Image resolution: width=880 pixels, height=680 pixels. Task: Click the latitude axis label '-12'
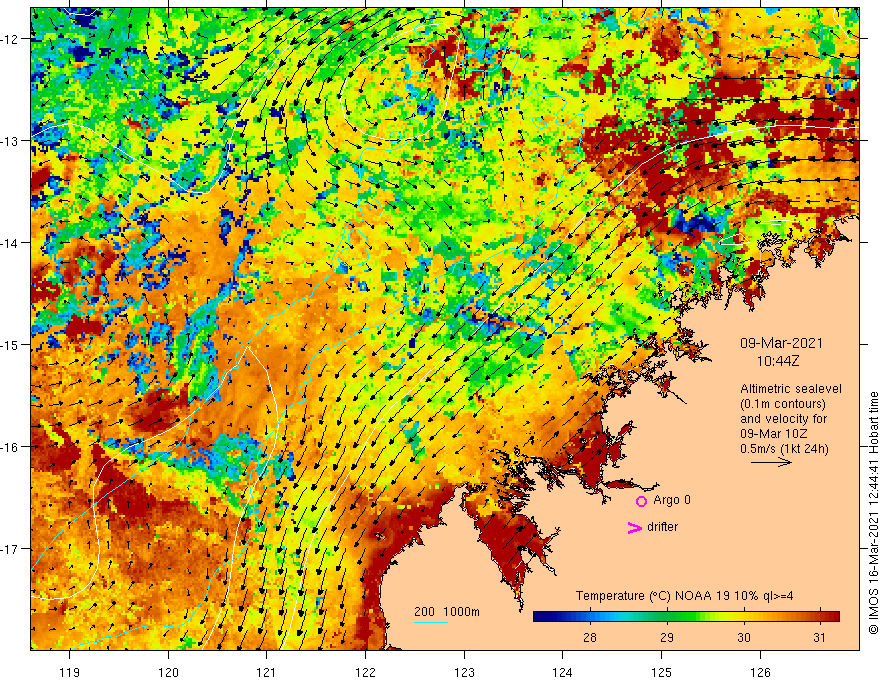(x=12, y=39)
